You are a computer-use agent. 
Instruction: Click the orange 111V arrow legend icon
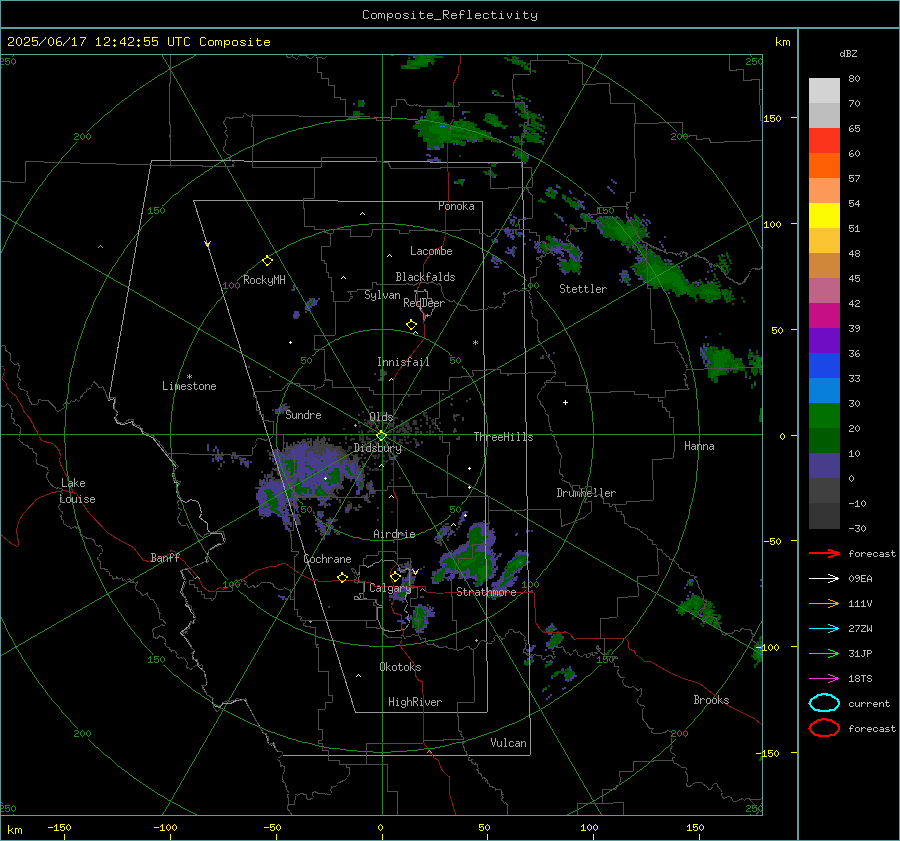(824, 603)
